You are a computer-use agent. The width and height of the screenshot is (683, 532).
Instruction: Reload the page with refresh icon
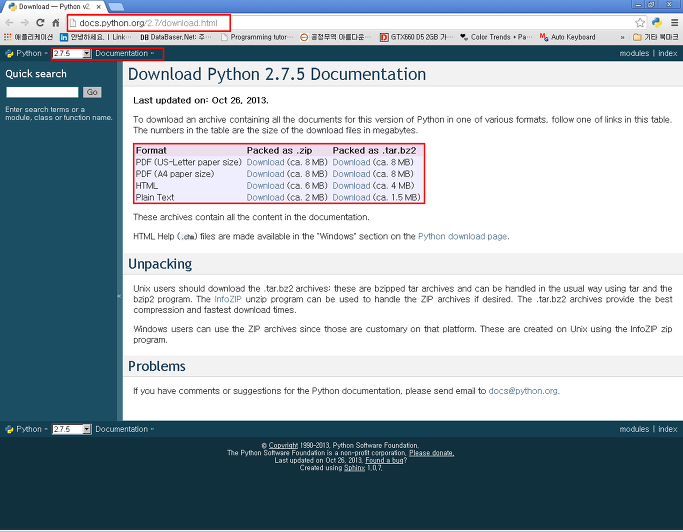pyautogui.click(x=40, y=23)
